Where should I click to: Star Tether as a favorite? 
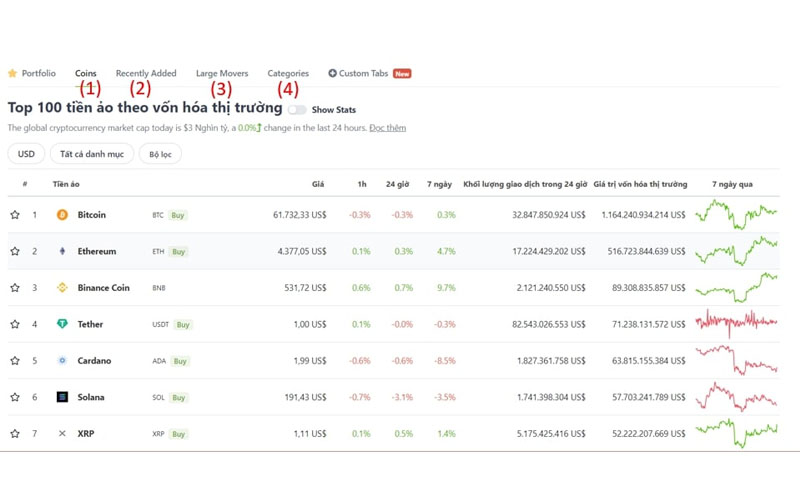[x=15, y=324]
